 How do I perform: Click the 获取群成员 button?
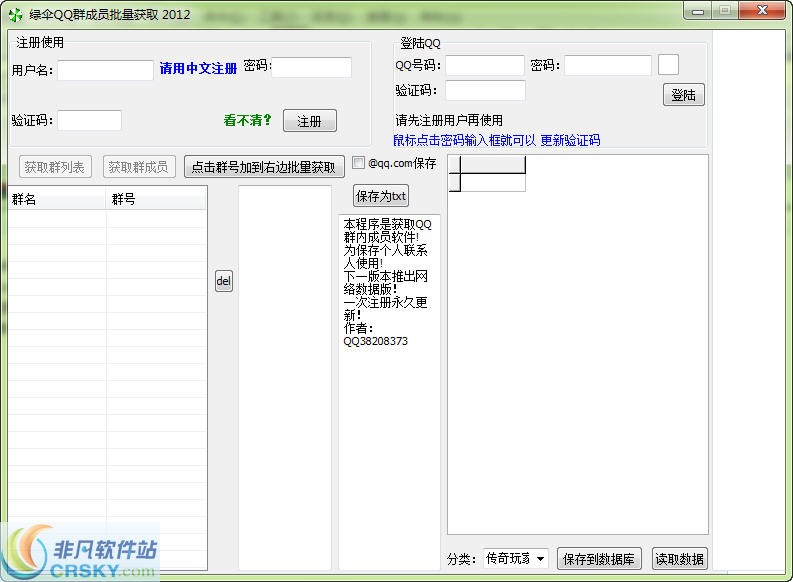pos(139,167)
